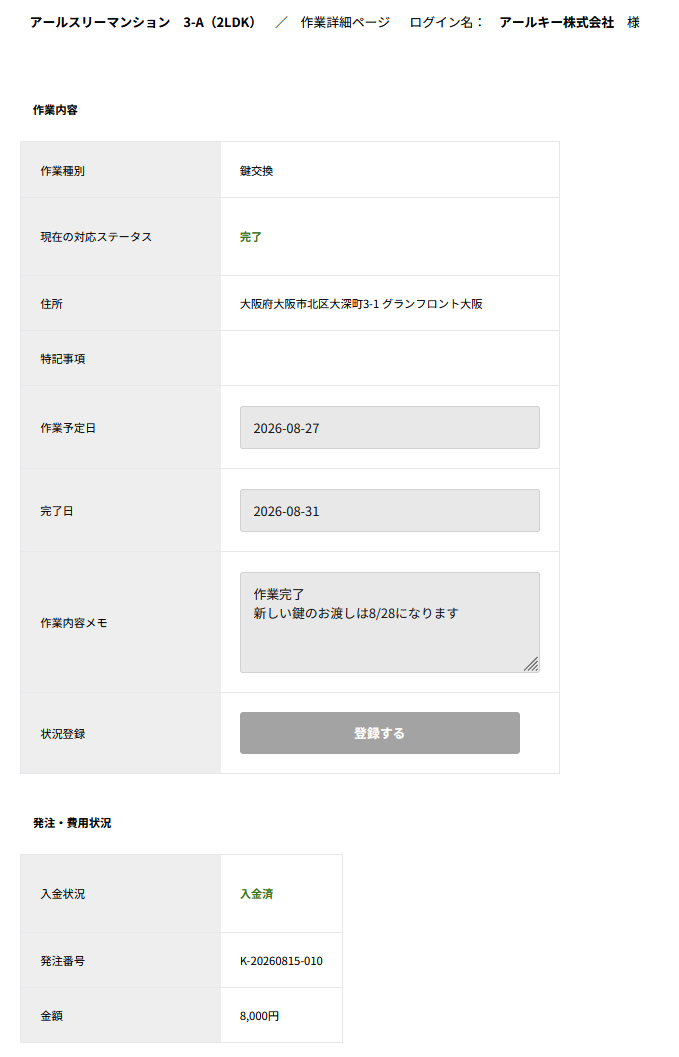Screen dimensions: 679x1057
Task: Click the 作業詳細ページ breadcrumb text
Action: (345, 22)
